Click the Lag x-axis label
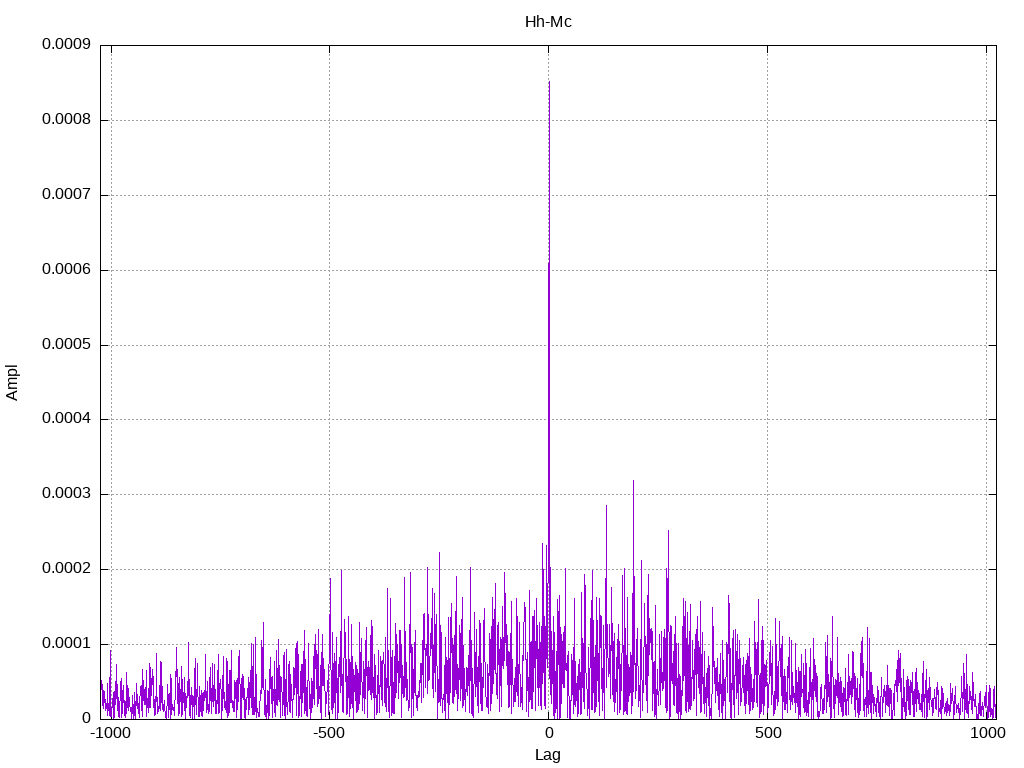 click(x=548, y=755)
